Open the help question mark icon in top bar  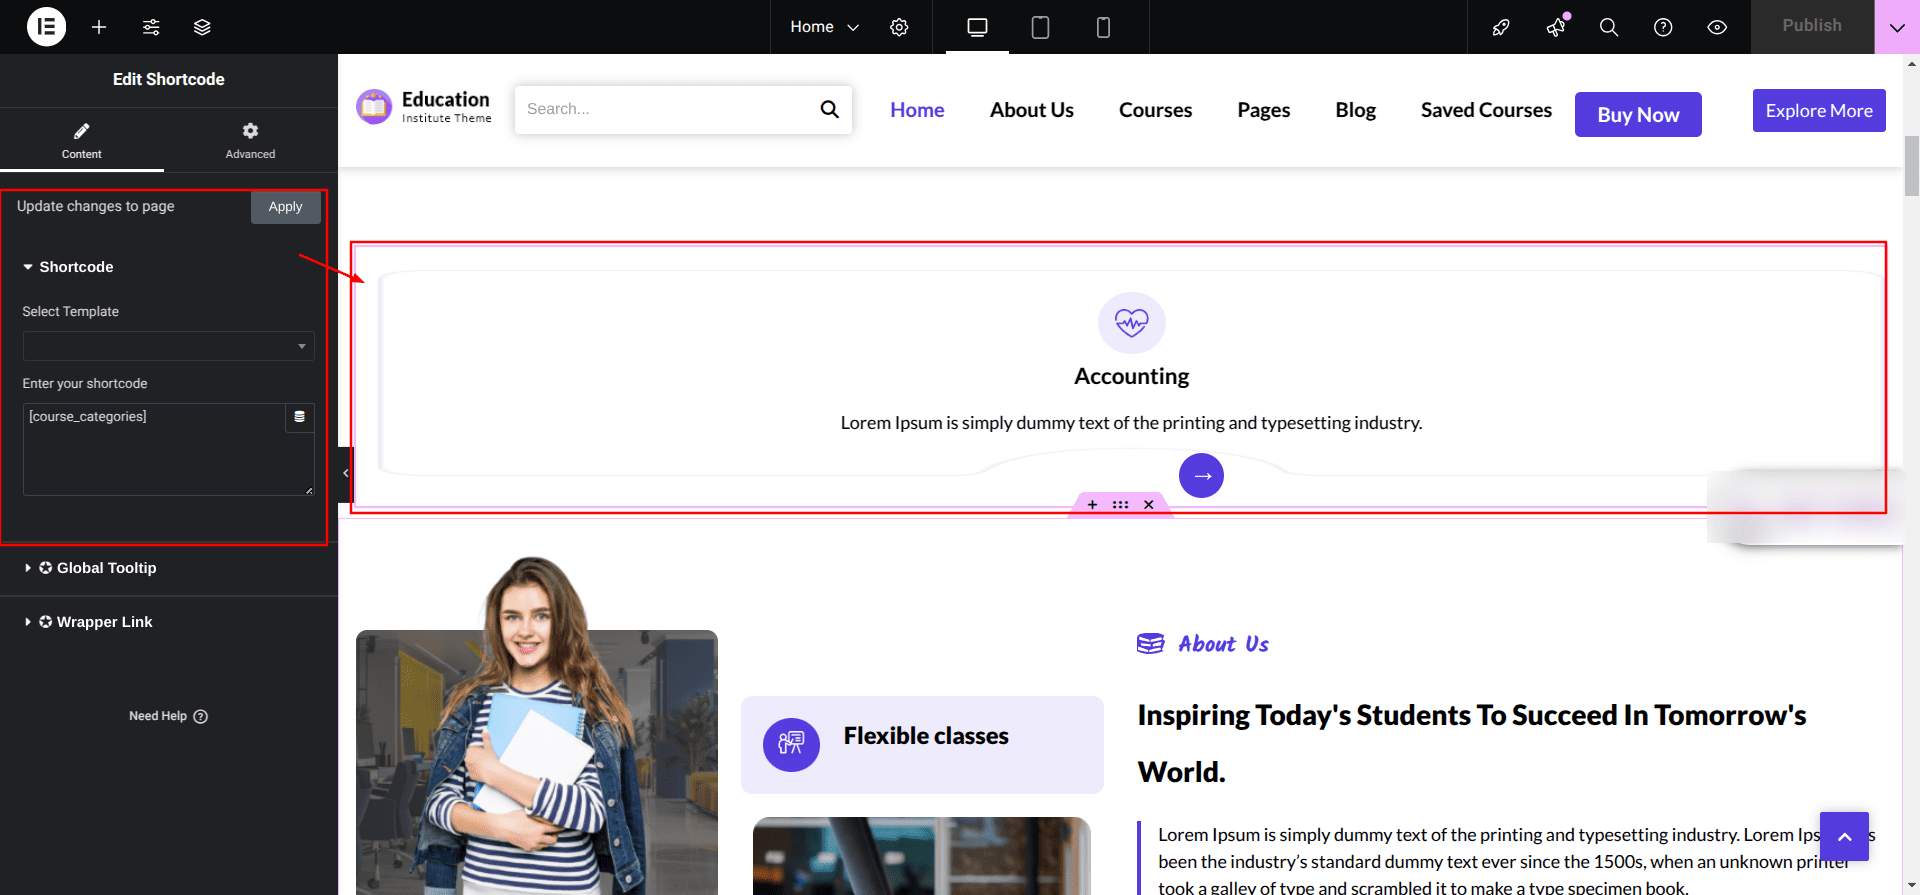click(1663, 27)
